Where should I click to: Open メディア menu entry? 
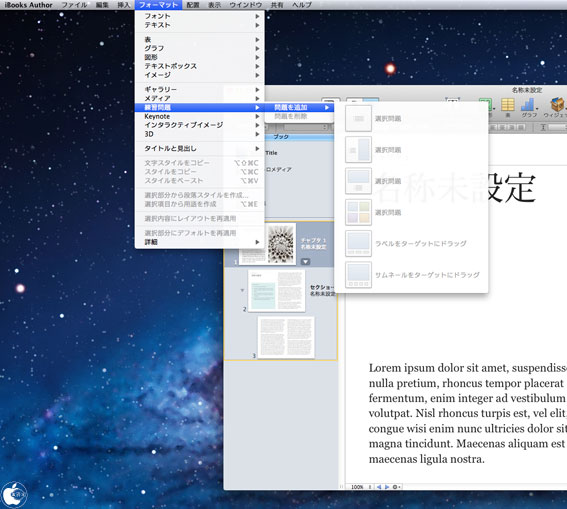[x=200, y=98]
